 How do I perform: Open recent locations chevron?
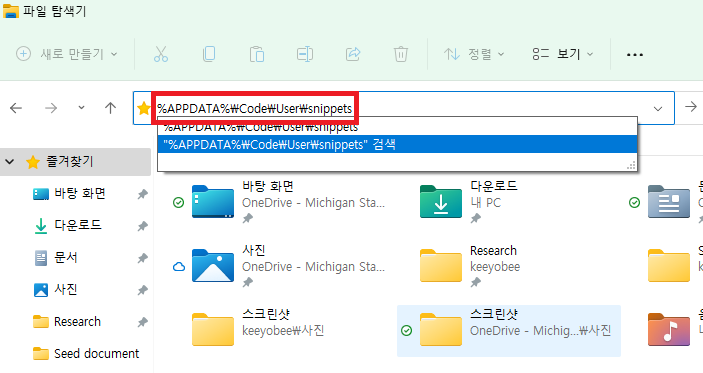click(x=81, y=108)
